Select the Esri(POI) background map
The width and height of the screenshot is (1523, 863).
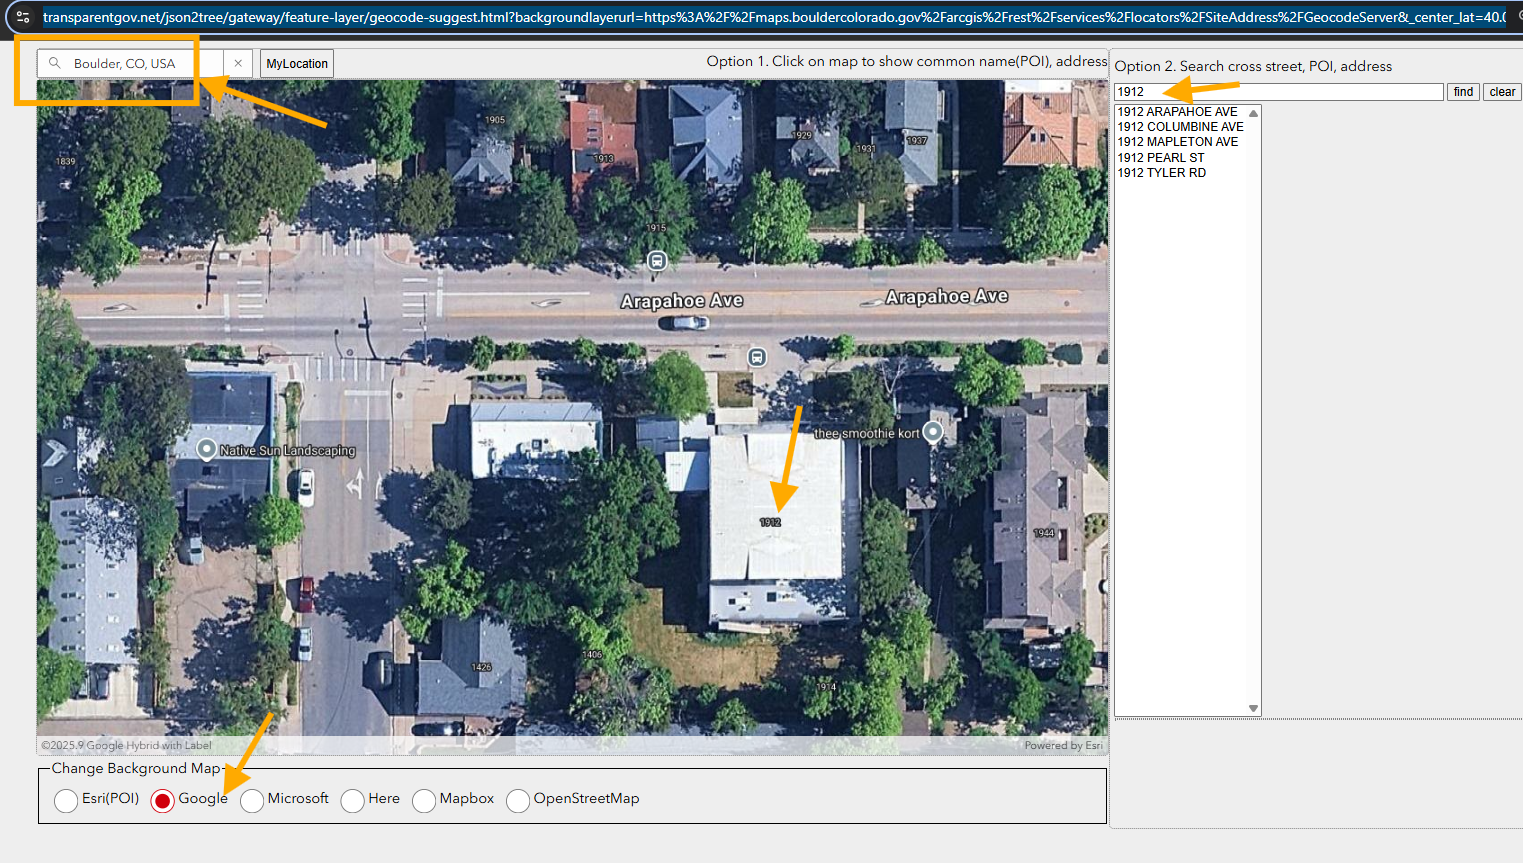(67, 800)
